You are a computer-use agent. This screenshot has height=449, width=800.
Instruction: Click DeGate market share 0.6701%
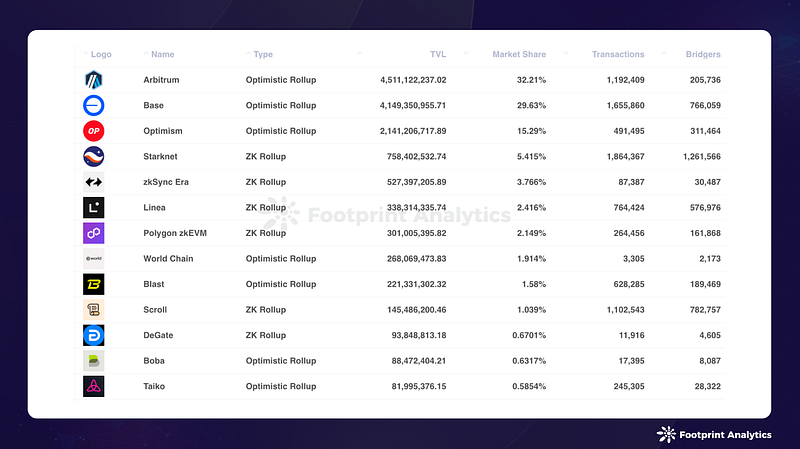point(529,335)
